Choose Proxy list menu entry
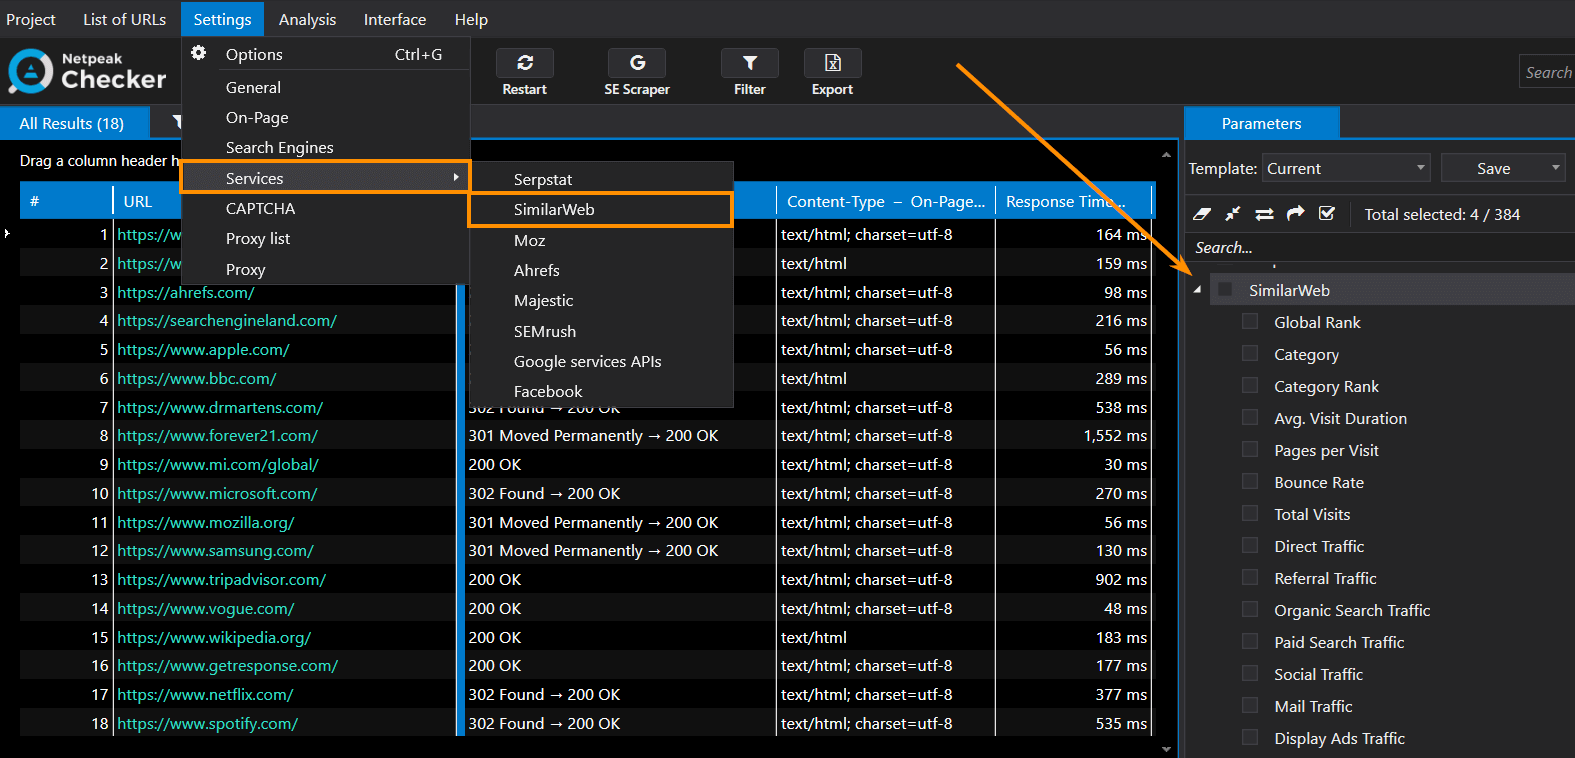Screen dimensions: 1575x758 click(x=326, y=238)
